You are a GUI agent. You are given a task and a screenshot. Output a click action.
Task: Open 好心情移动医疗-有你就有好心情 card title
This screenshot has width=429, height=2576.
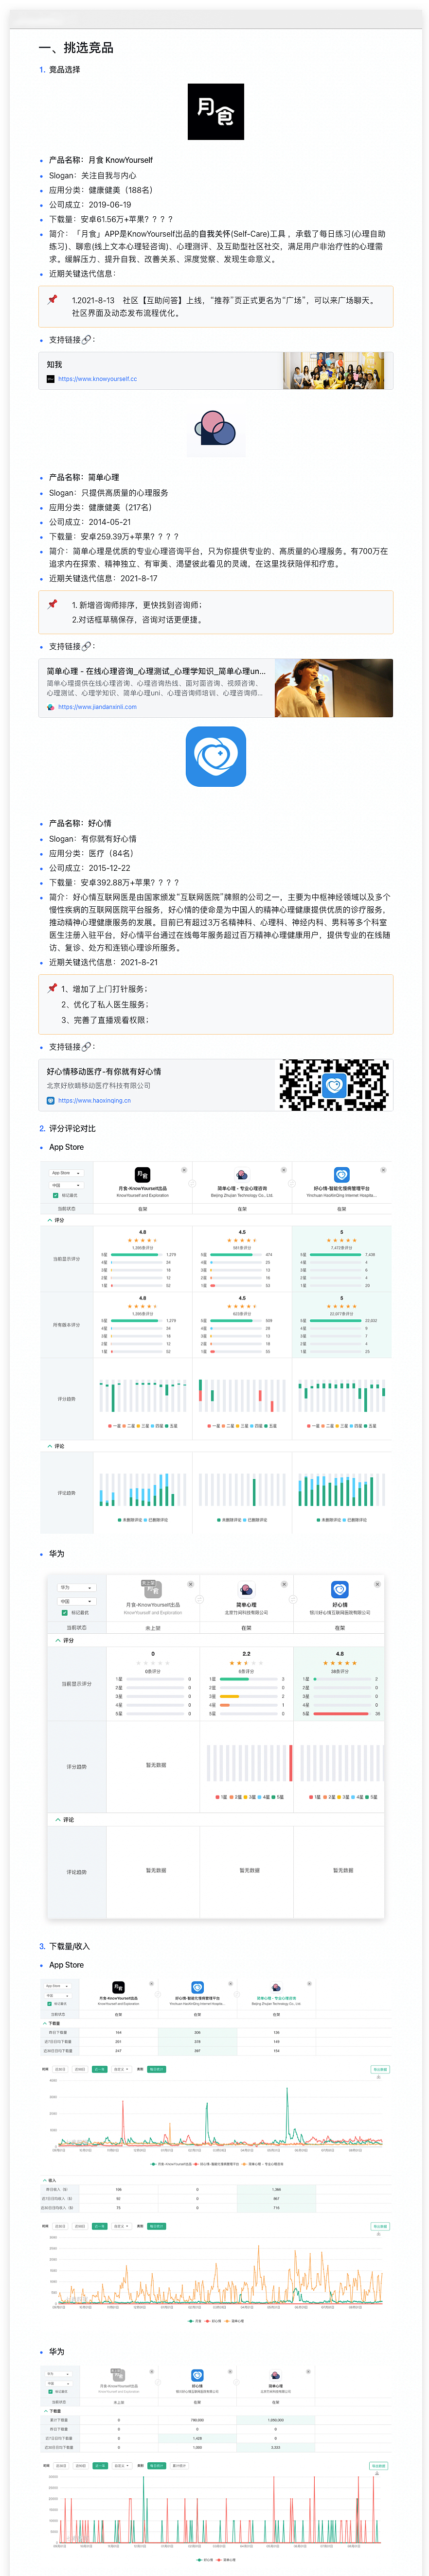coord(104,1071)
